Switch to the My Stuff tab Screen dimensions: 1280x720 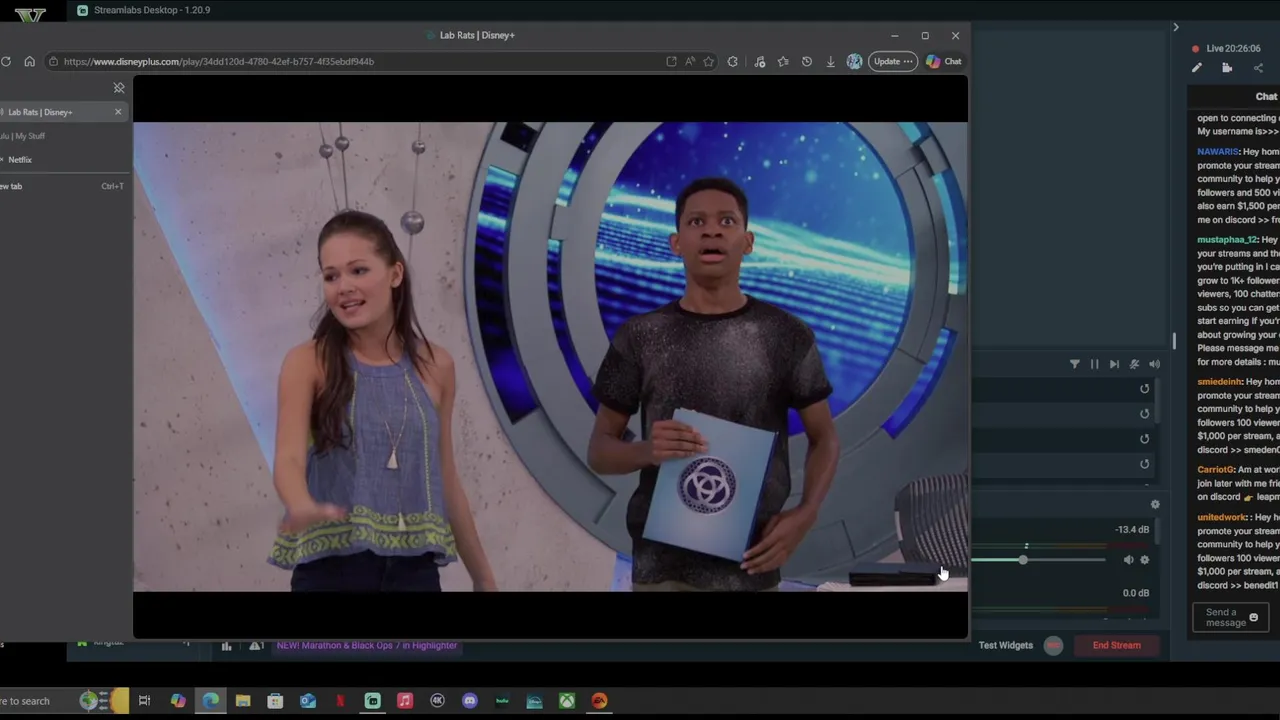[62, 136]
